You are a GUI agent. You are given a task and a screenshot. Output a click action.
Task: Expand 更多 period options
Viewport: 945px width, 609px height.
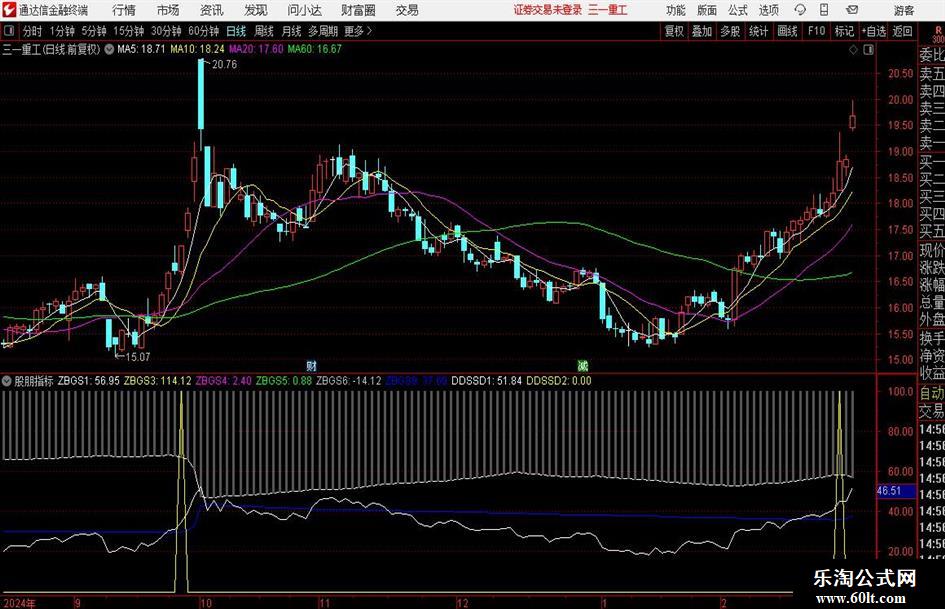[x=358, y=31]
